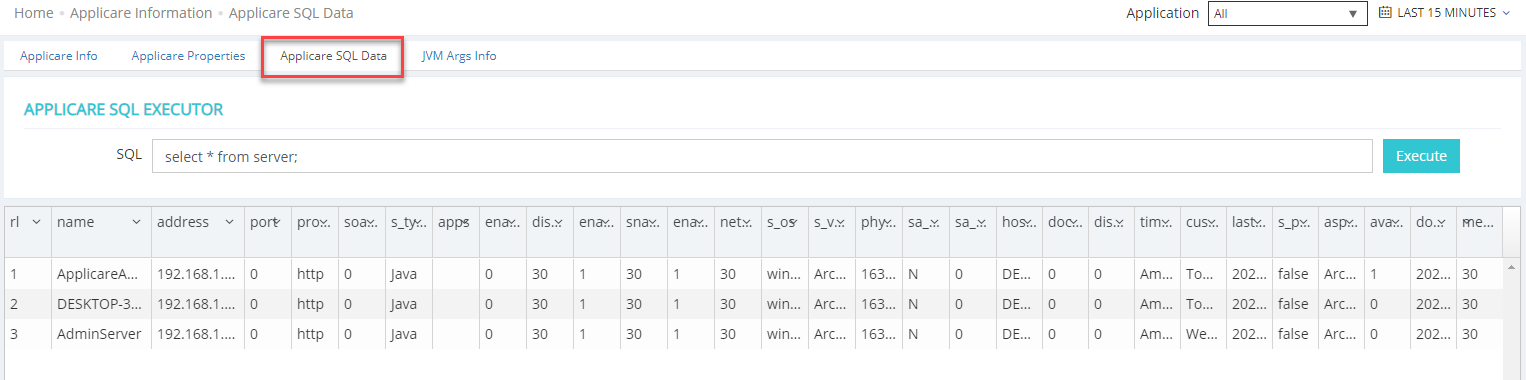Switch to the Applicare Info tab
Viewport: 1526px width, 380px height.
pos(59,56)
